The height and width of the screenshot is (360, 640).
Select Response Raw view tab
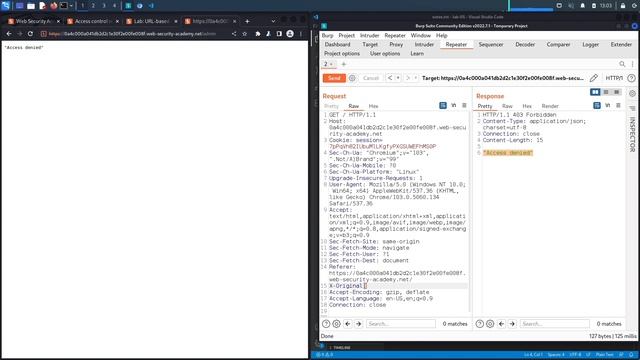click(507, 106)
